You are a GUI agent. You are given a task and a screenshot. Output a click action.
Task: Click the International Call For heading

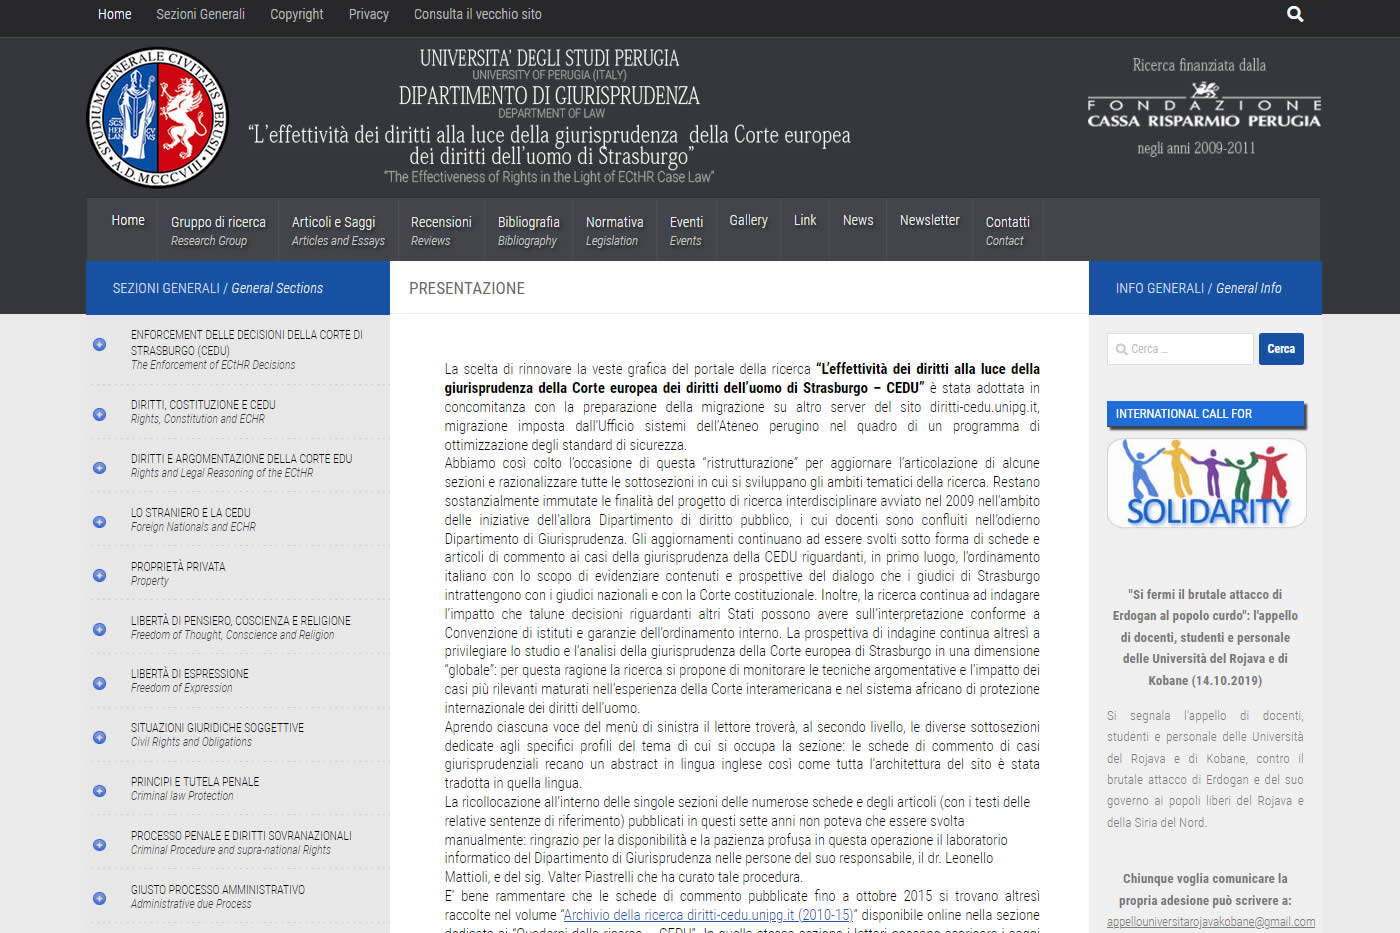pyautogui.click(x=1206, y=414)
